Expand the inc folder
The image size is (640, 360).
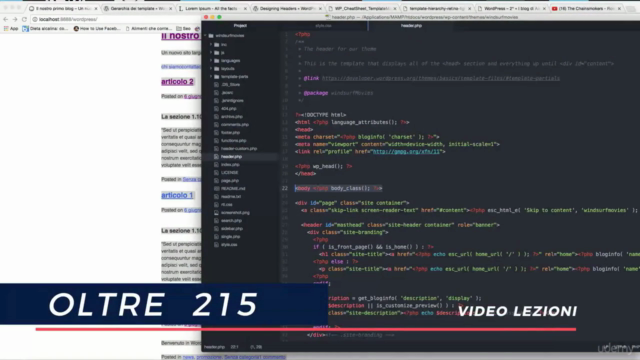211,44
